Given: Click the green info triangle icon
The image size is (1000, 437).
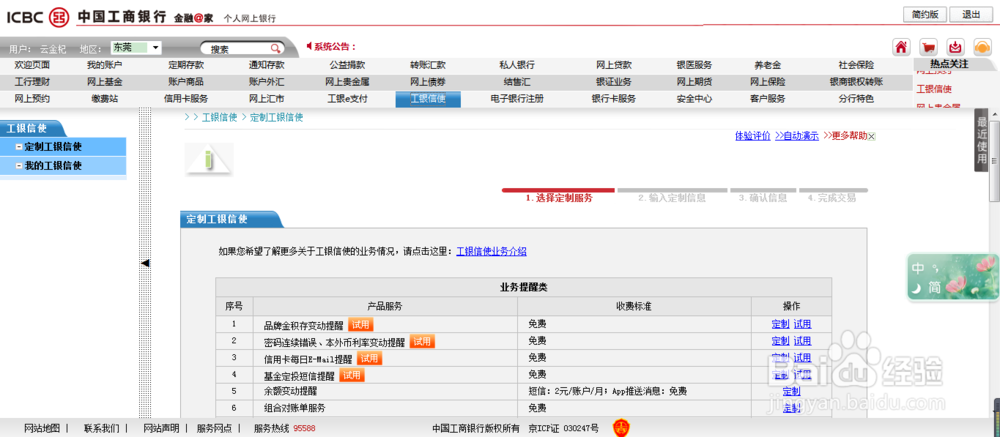Looking at the screenshot, I should 209,159.
